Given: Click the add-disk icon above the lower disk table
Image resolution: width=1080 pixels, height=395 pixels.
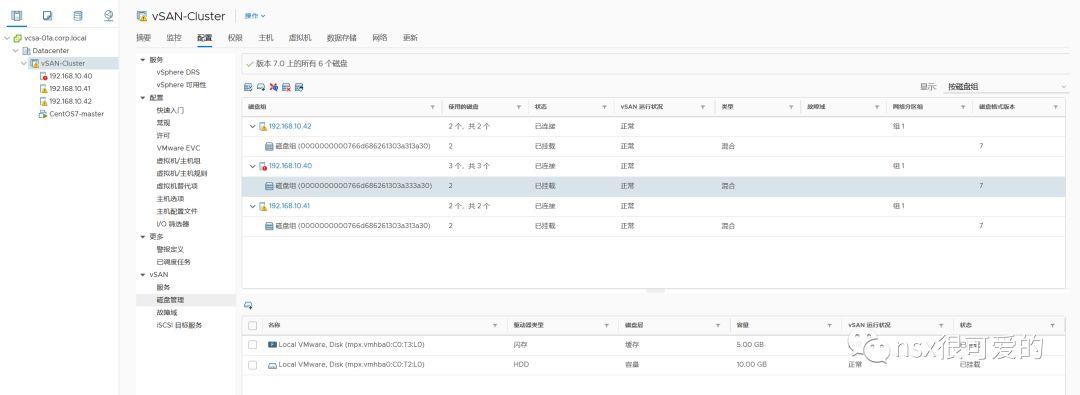Looking at the screenshot, I should pyautogui.click(x=249, y=305).
